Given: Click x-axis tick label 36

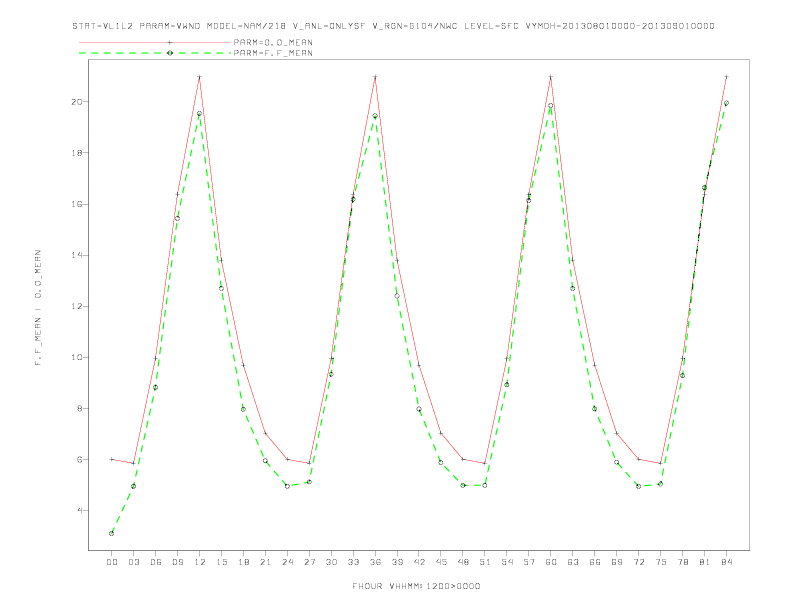Looking at the screenshot, I should pos(375,562).
